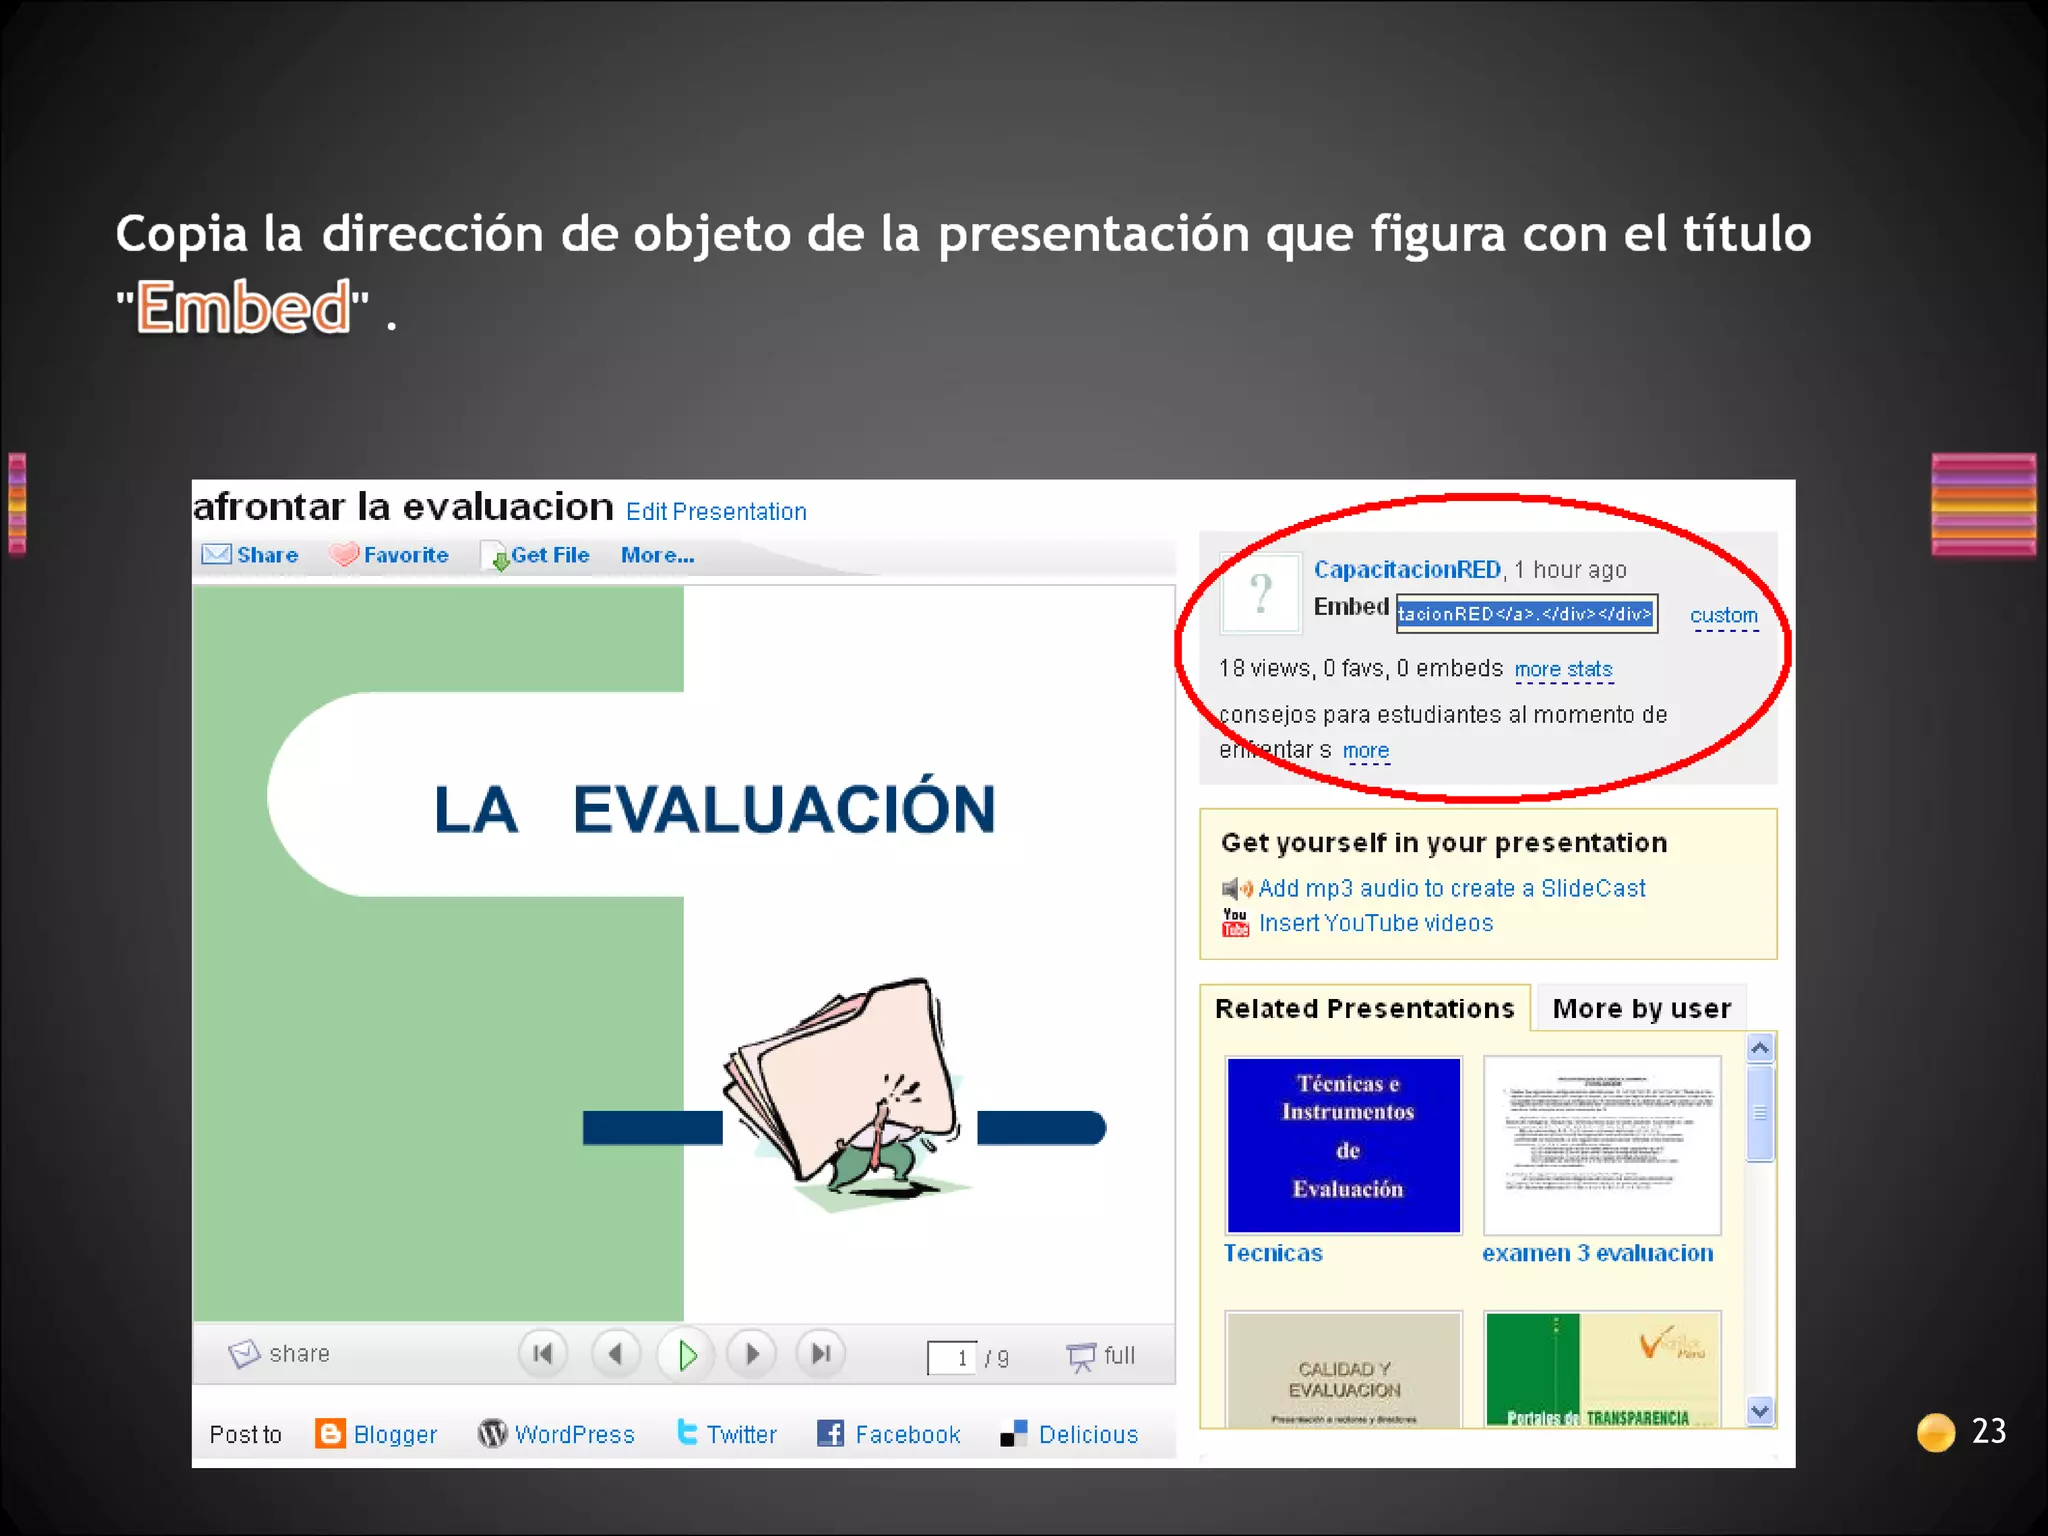Post to WordPress icon

[x=492, y=1433]
